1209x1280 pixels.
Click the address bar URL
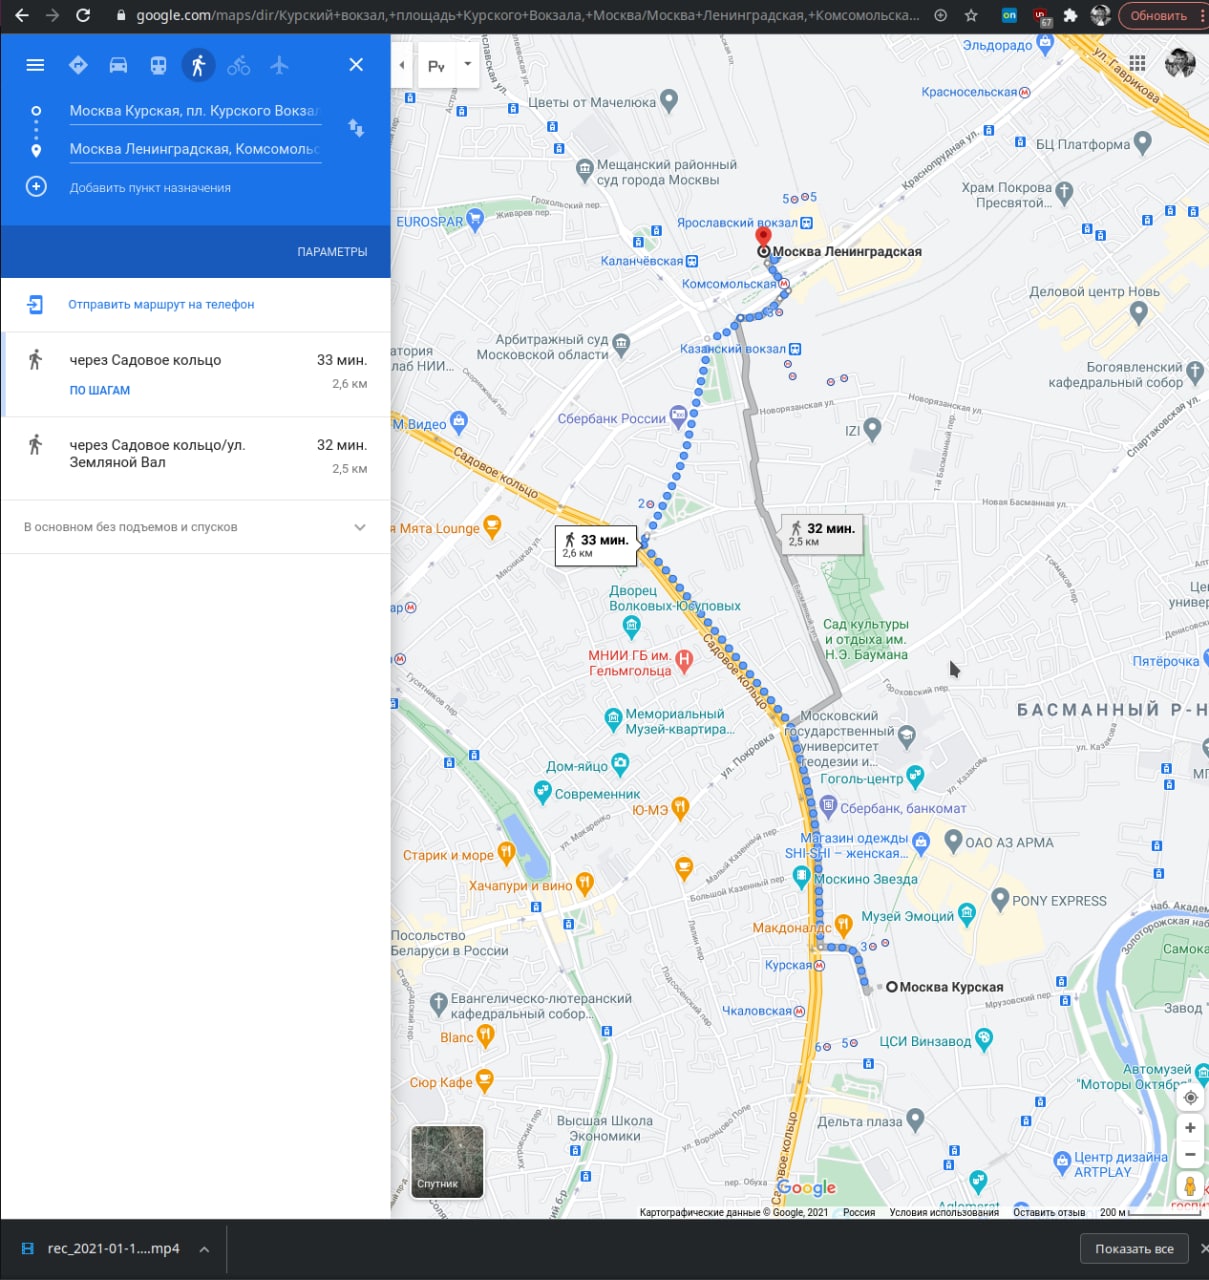point(527,16)
